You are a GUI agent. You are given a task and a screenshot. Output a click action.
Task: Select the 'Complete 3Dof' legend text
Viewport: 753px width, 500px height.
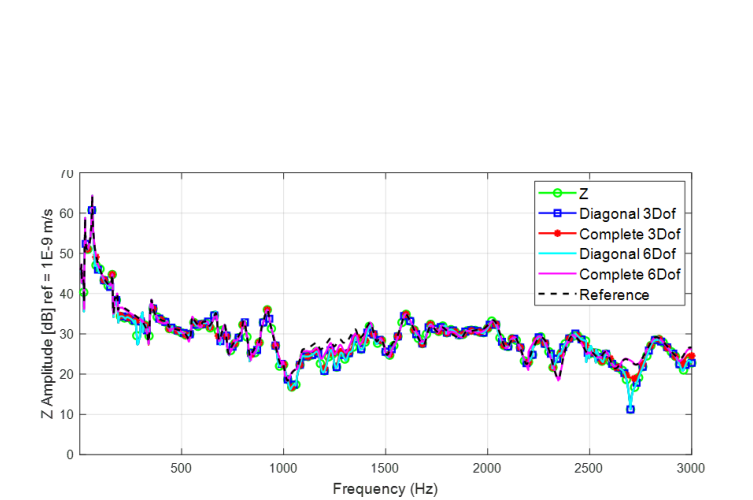[629, 234]
